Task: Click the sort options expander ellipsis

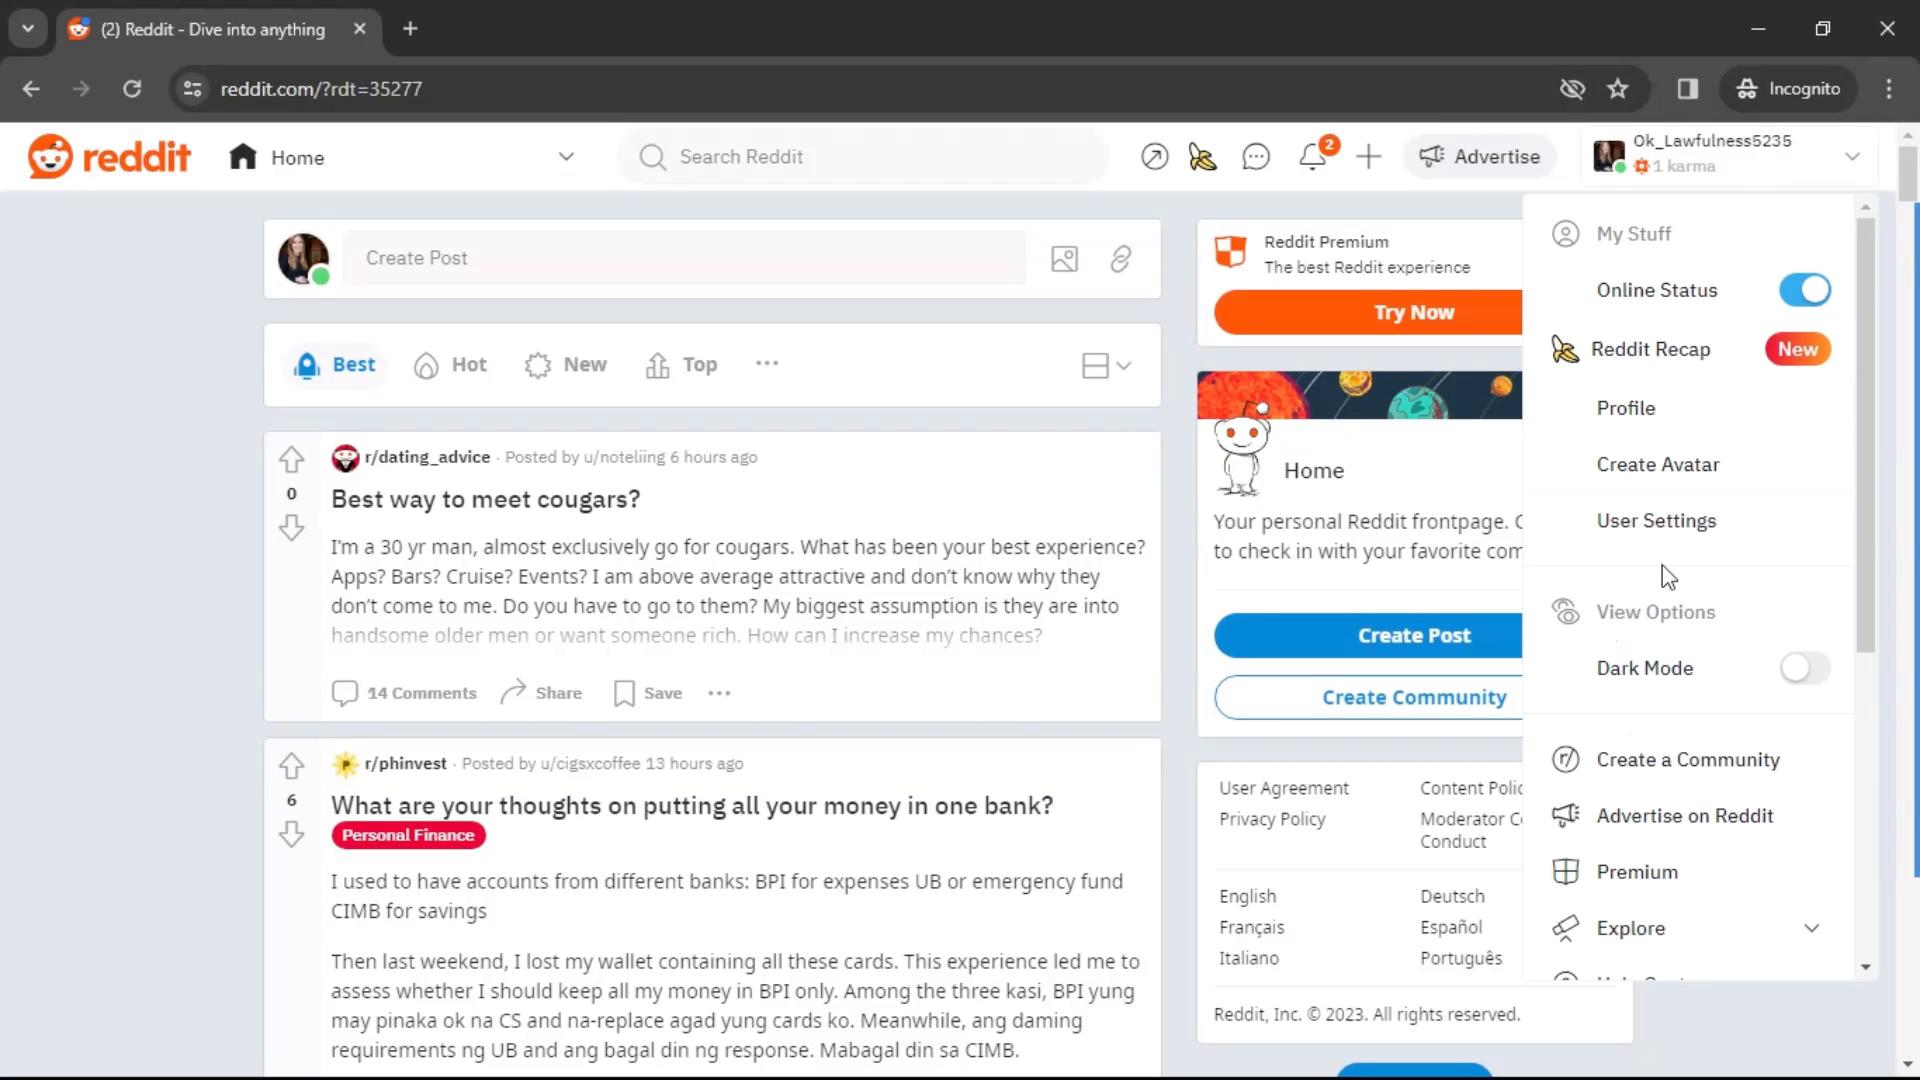Action: tap(767, 364)
